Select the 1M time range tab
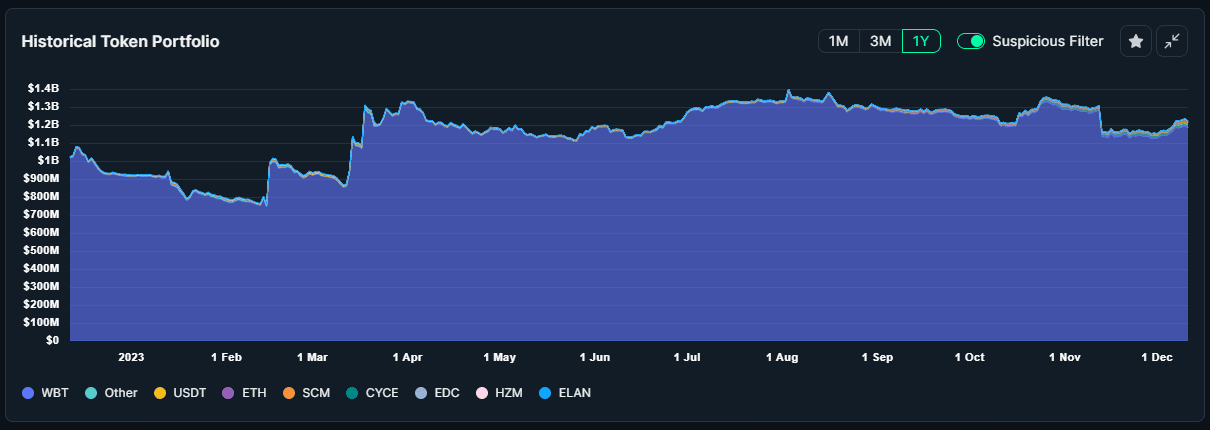 (x=838, y=41)
